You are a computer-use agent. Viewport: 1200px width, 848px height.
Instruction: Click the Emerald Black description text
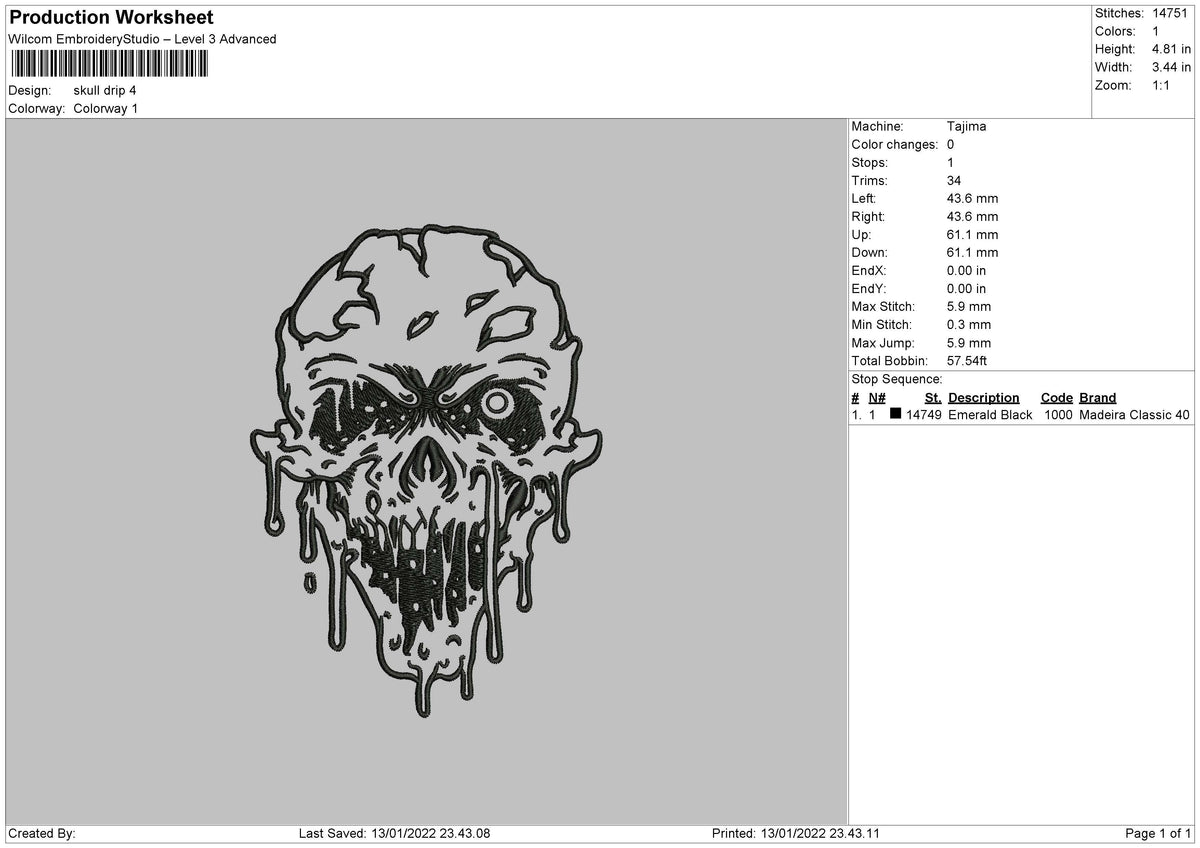(x=990, y=414)
